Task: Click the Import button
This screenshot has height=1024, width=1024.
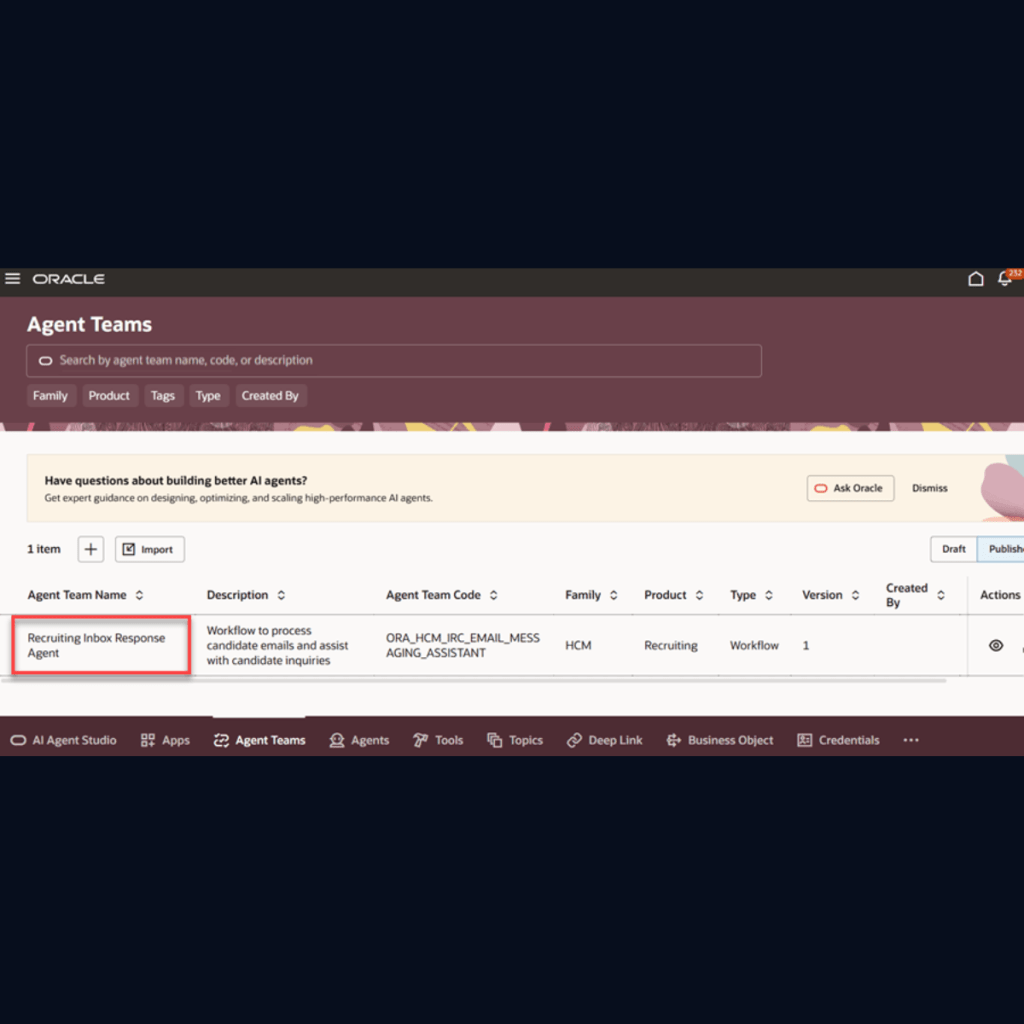Action: pyautogui.click(x=149, y=549)
